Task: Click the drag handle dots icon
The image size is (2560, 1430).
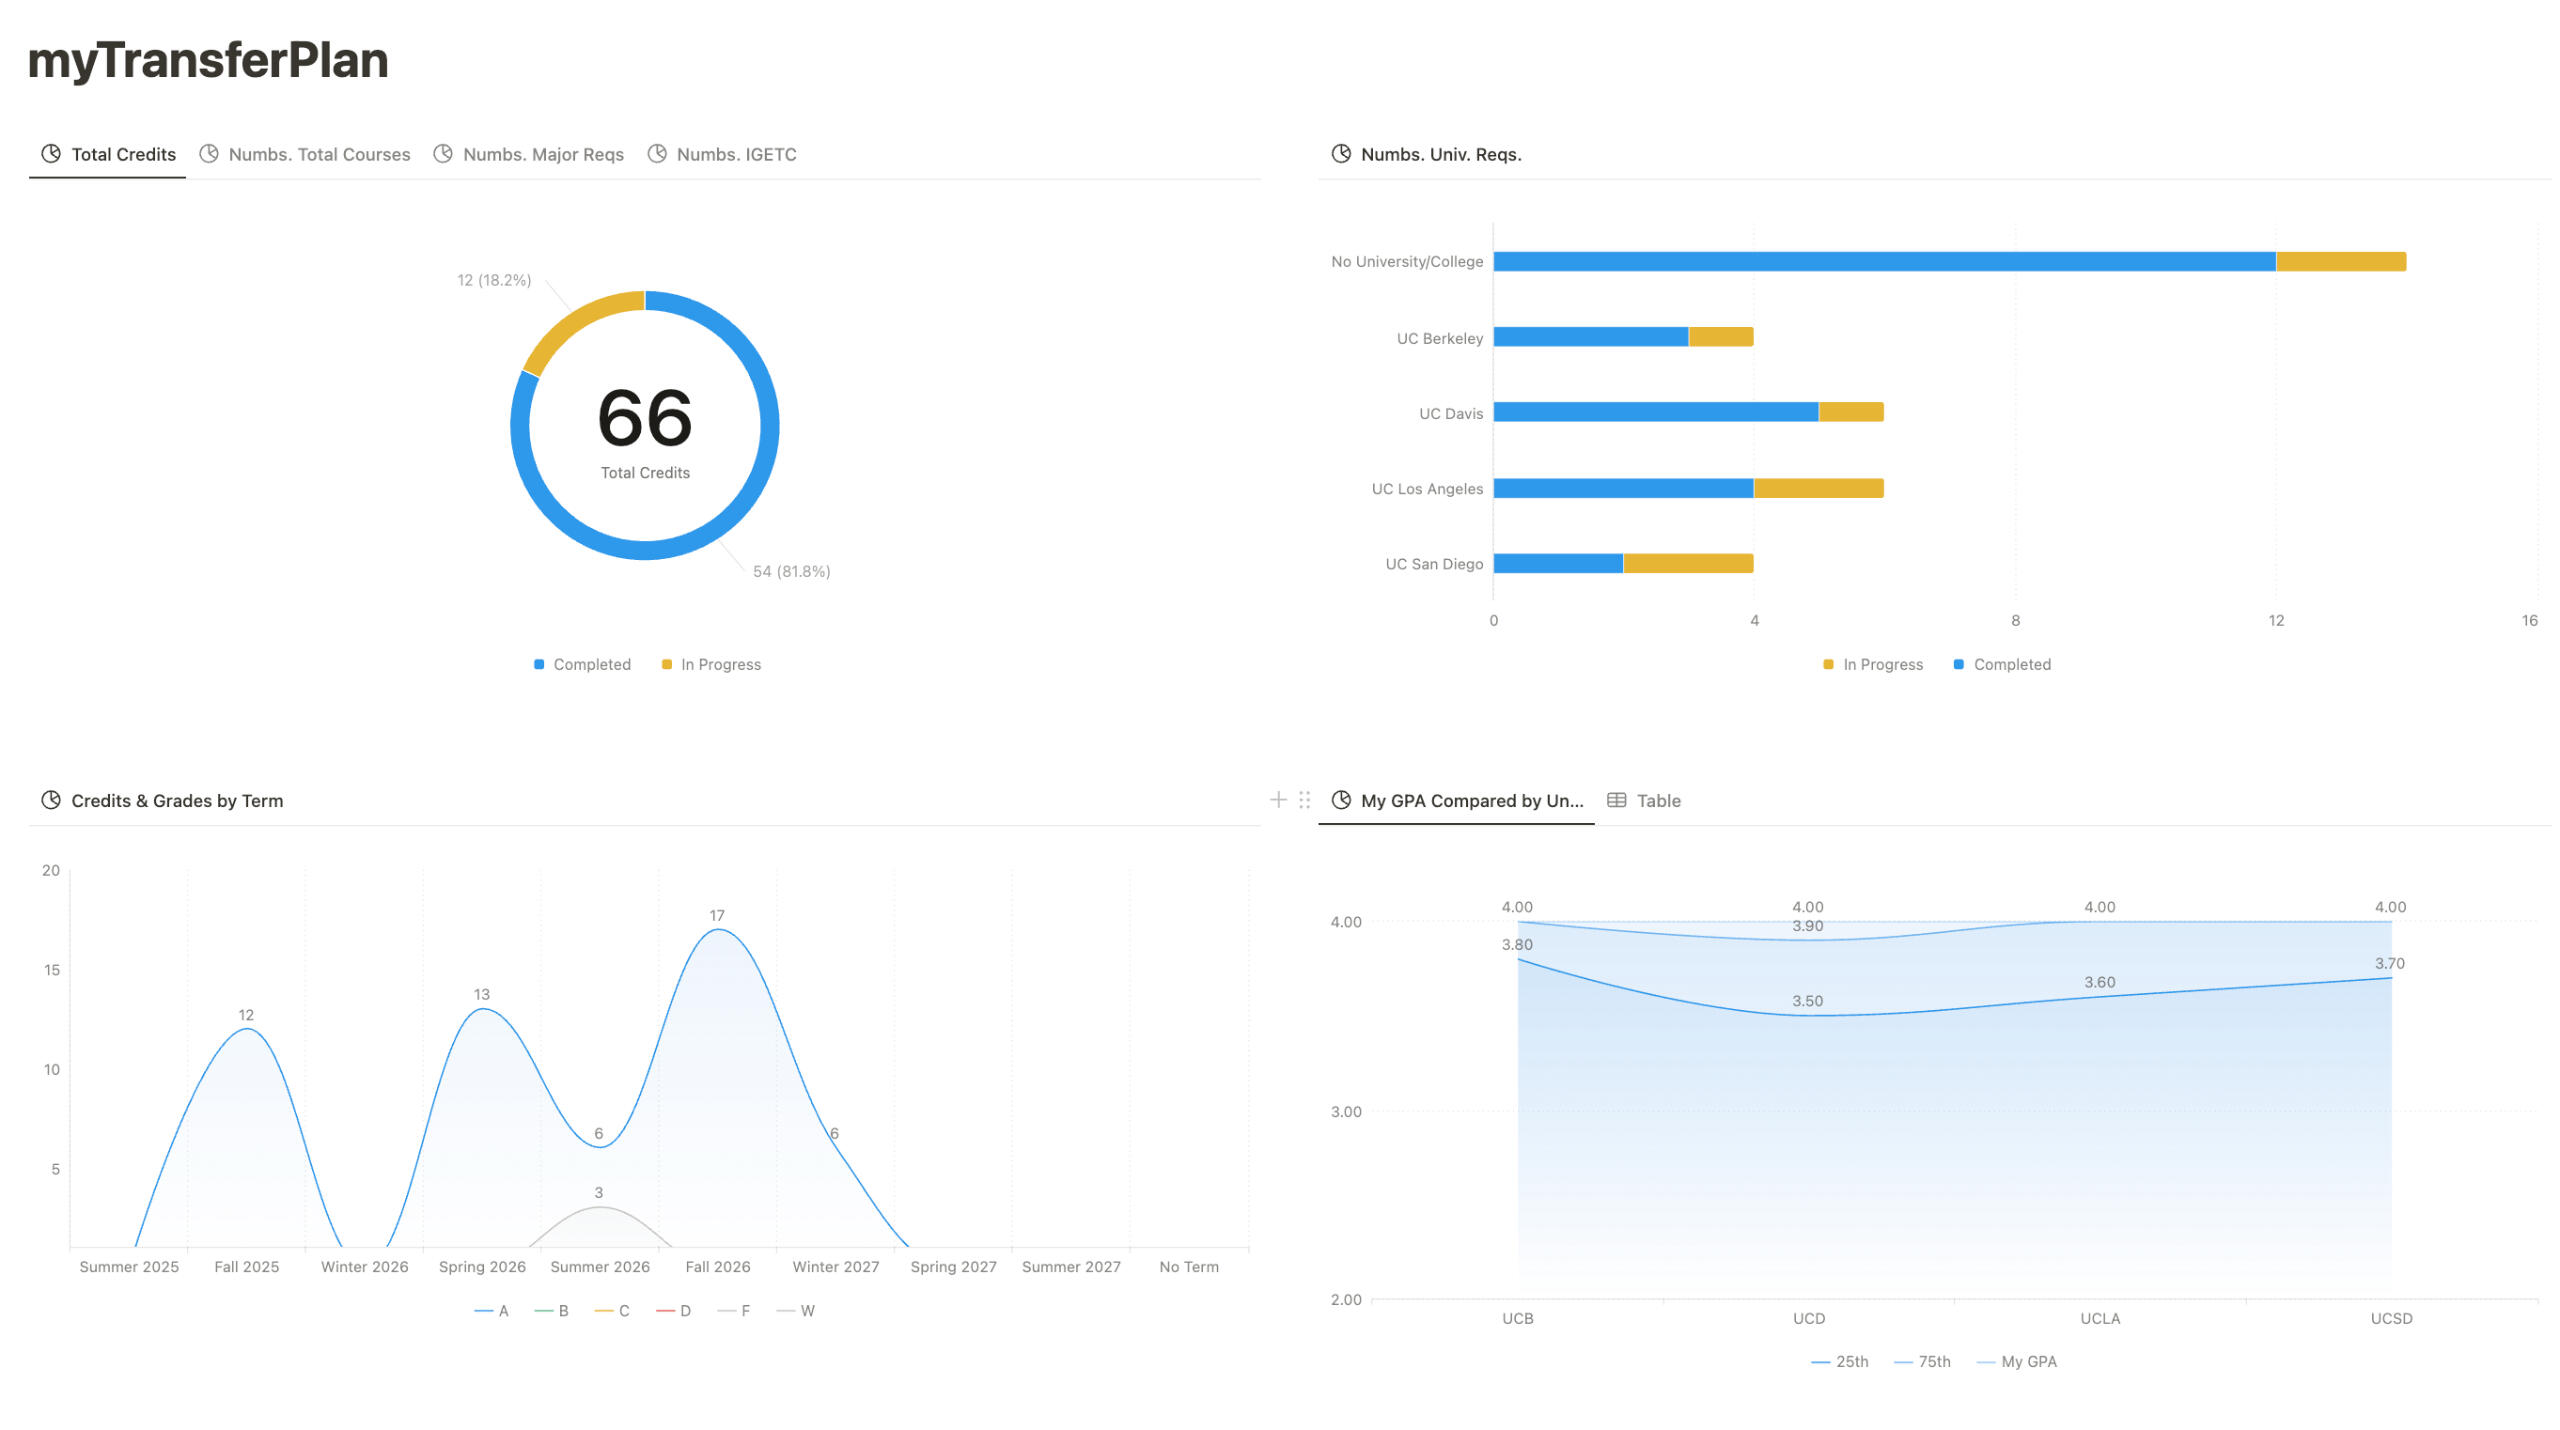Action: 1304,800
